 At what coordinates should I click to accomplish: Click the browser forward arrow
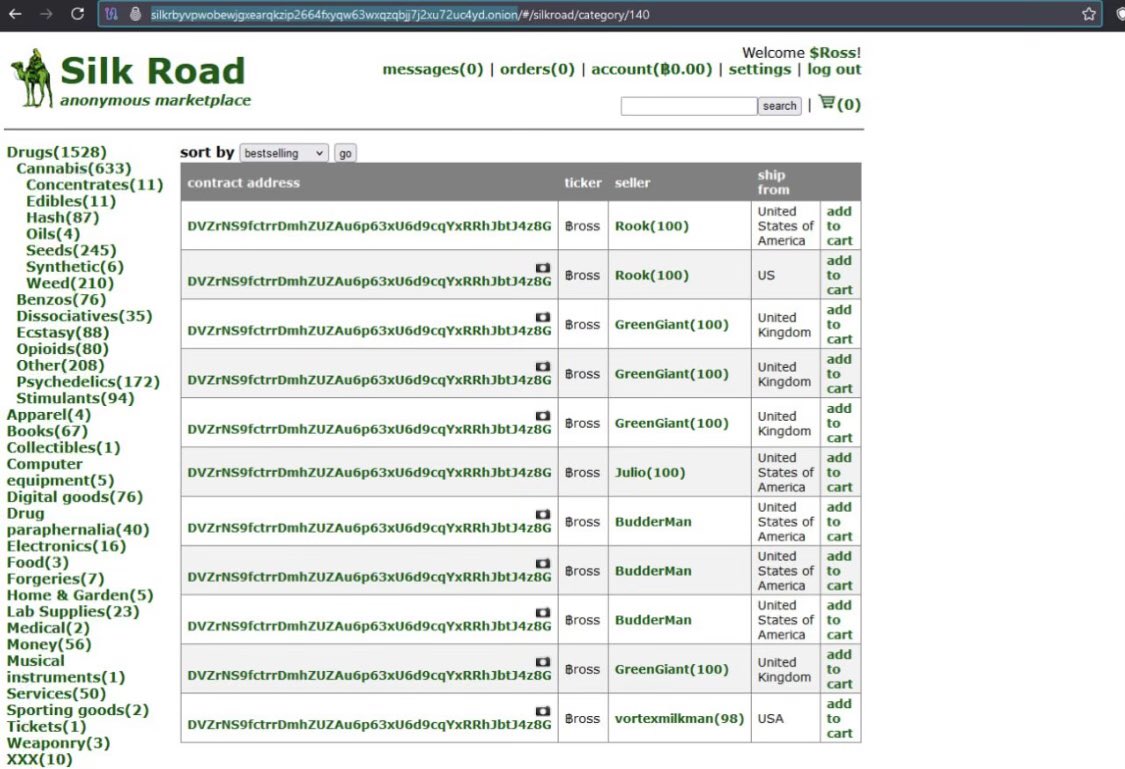click(46, 14)
